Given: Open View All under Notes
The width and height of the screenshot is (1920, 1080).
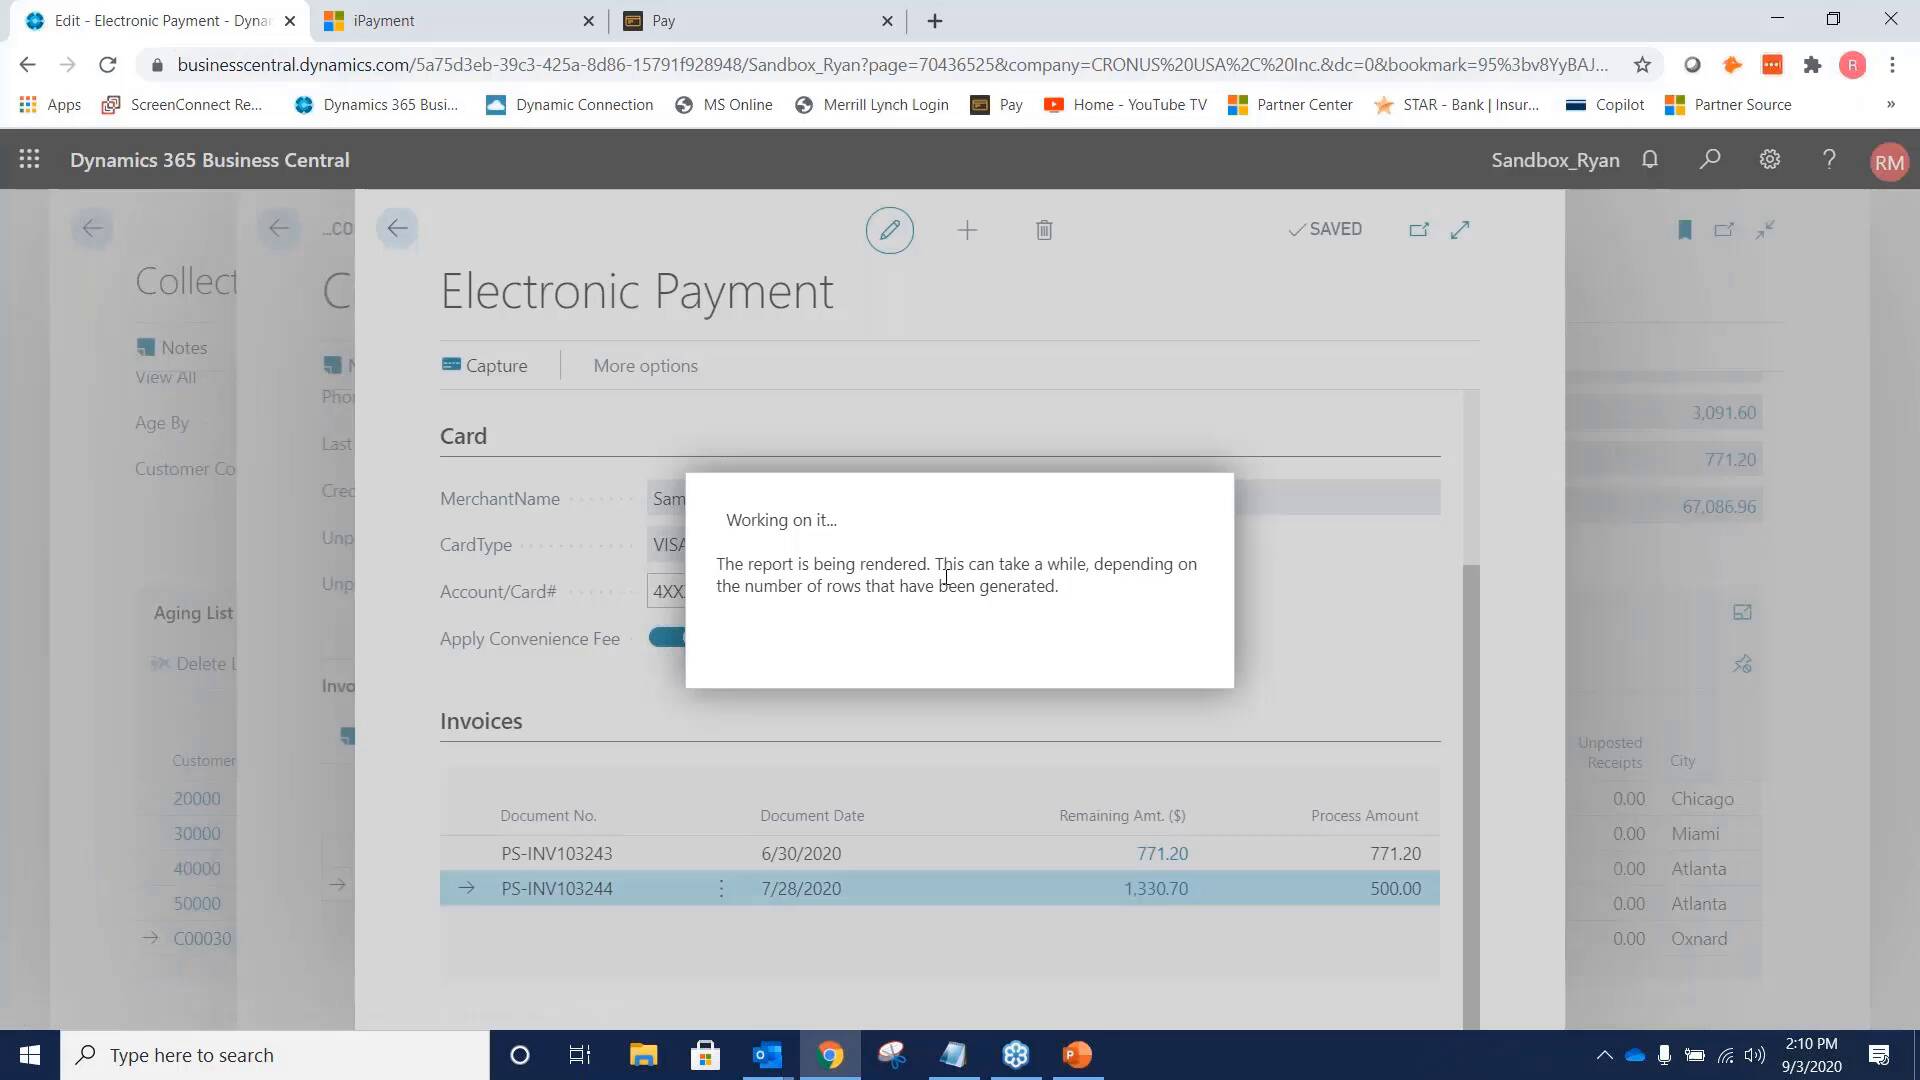Looking at the screenshot, I should pos(167,377).
